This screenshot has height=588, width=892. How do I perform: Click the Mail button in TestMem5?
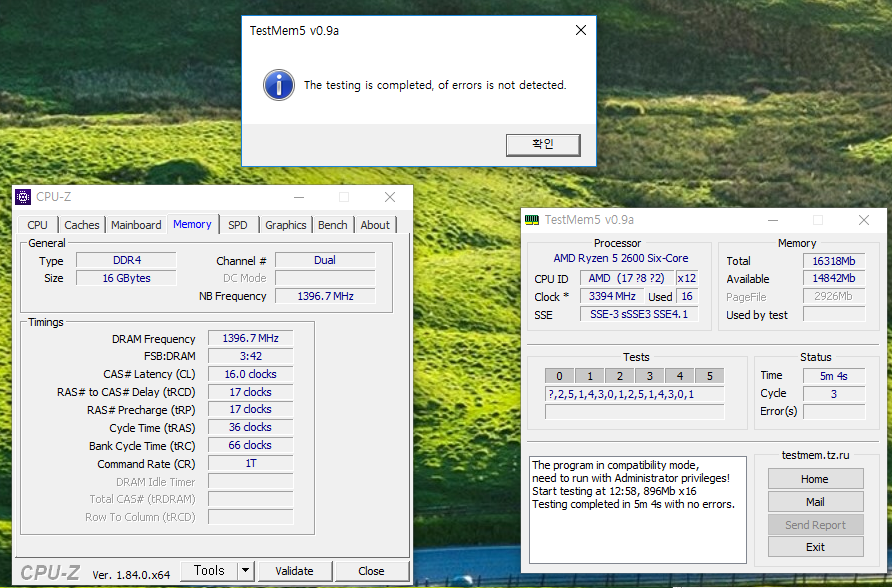click(x=815, y=502)
